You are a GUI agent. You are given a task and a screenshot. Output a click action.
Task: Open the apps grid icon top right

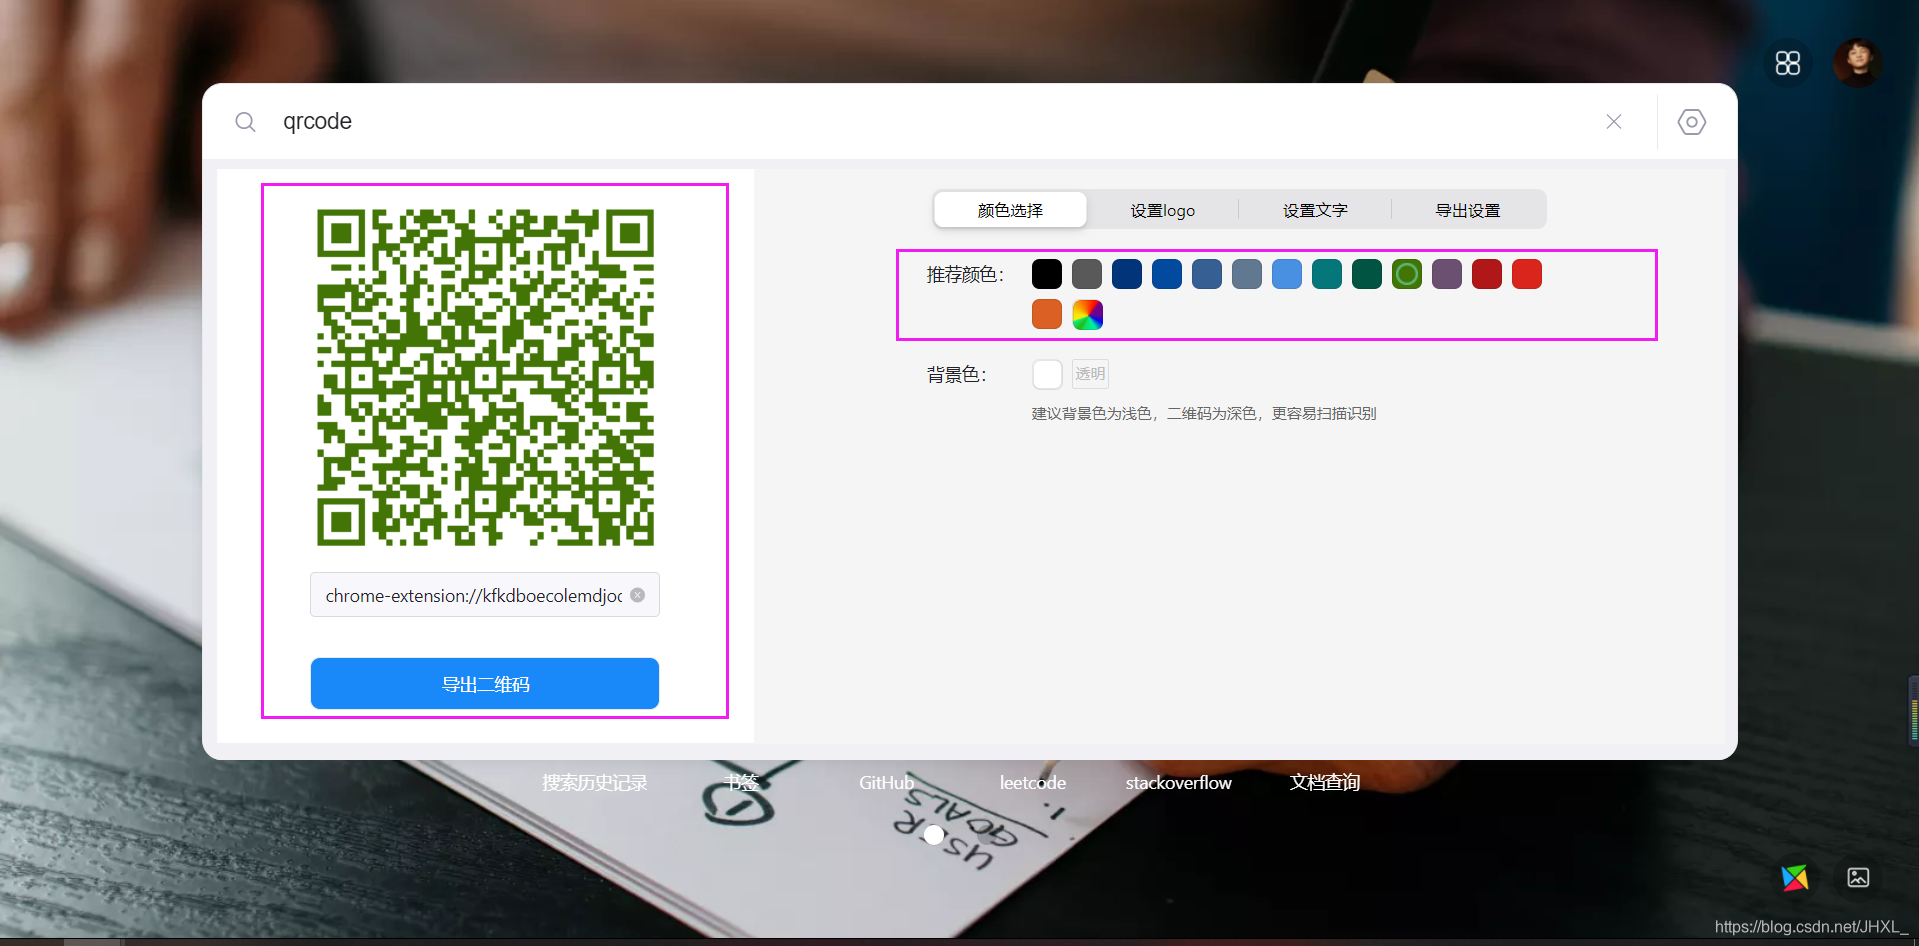1787,62
